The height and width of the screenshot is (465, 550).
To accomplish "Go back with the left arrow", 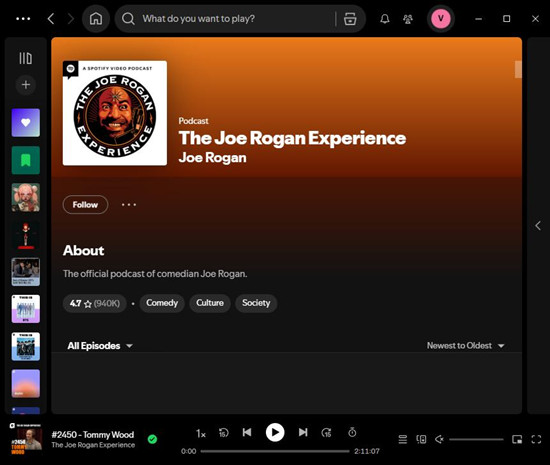I will 51,19.
